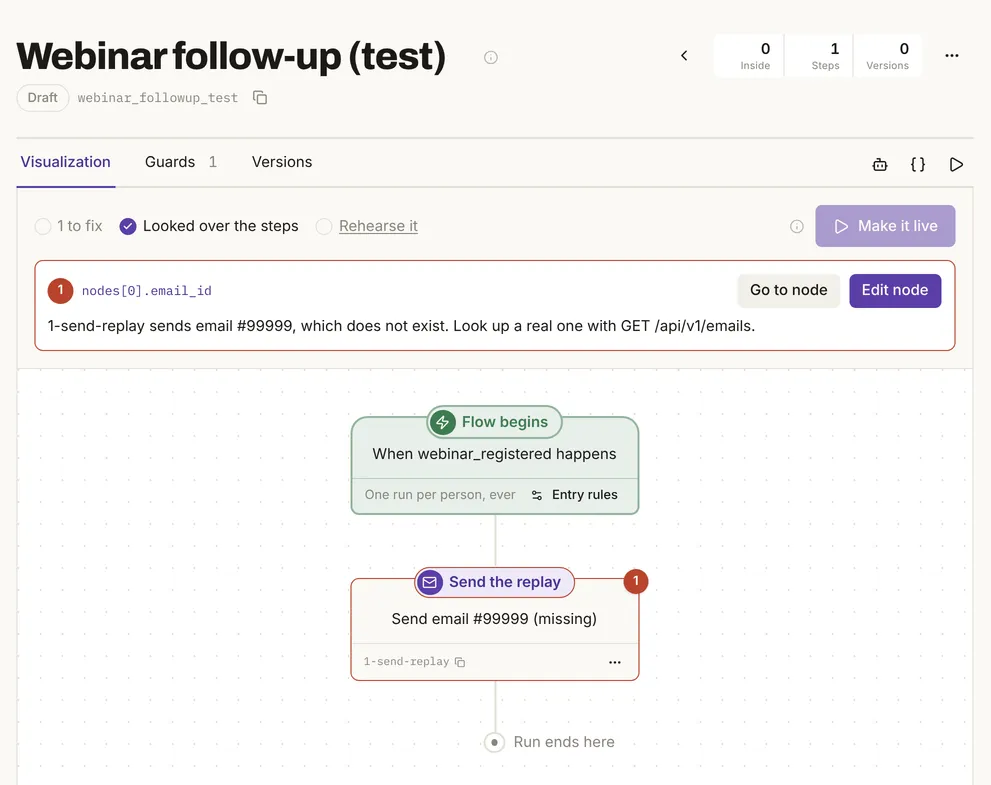The image size is (991, 785).
Task: Click the Send the replay node title pill
Action: click(x=494, y=582)
